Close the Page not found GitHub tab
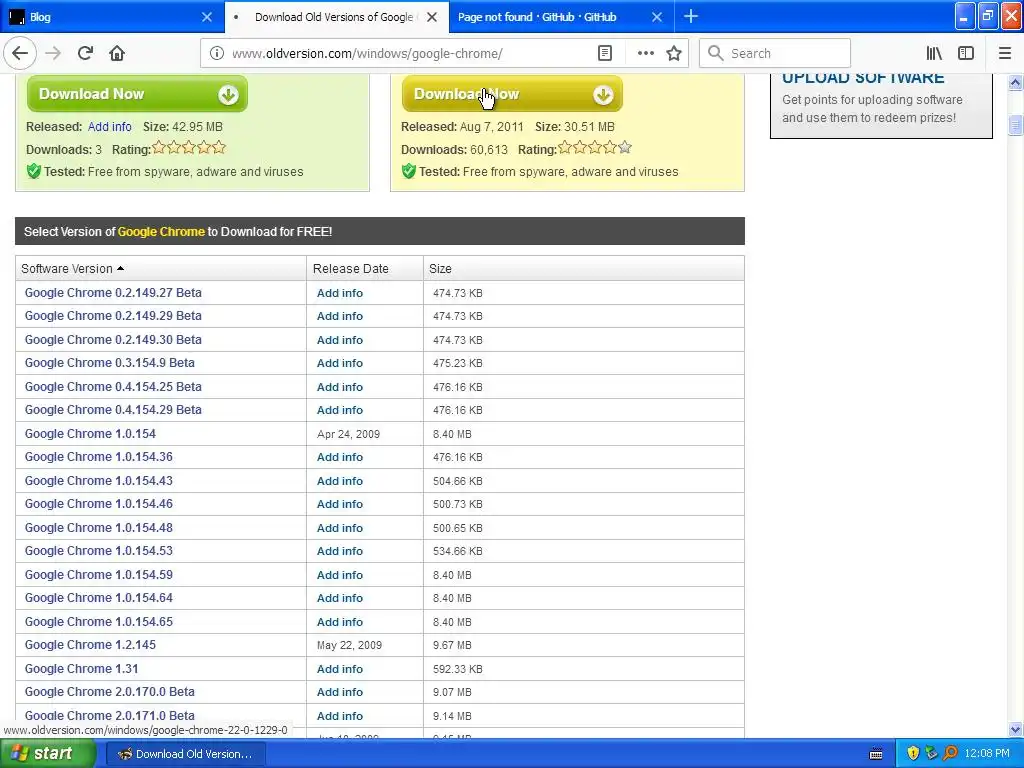The height and width of the screenshot is (768, 1024). click(657, 17)
